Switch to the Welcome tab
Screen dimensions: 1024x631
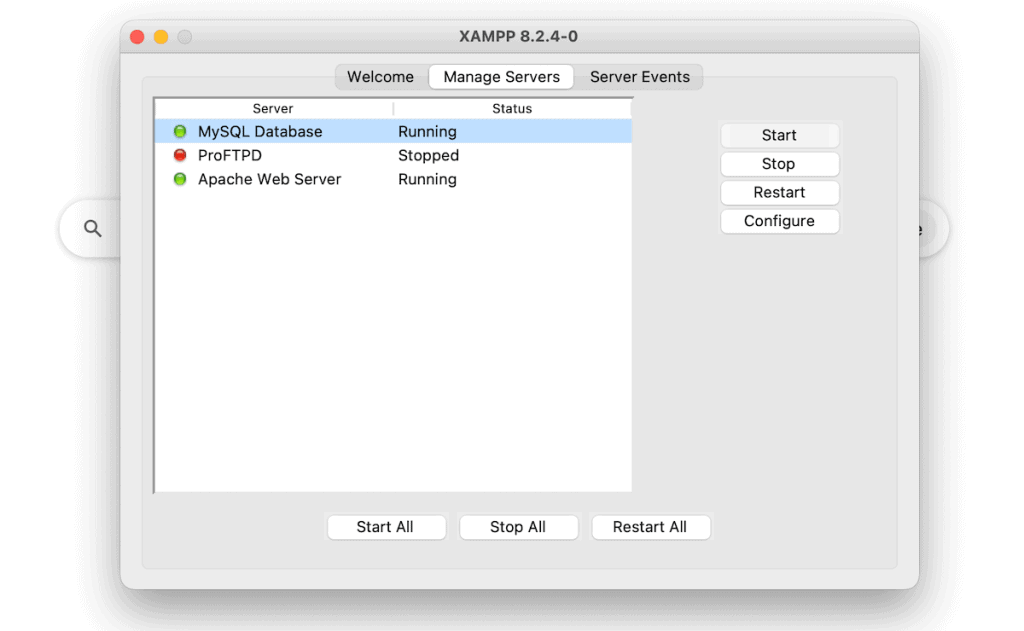381,76
